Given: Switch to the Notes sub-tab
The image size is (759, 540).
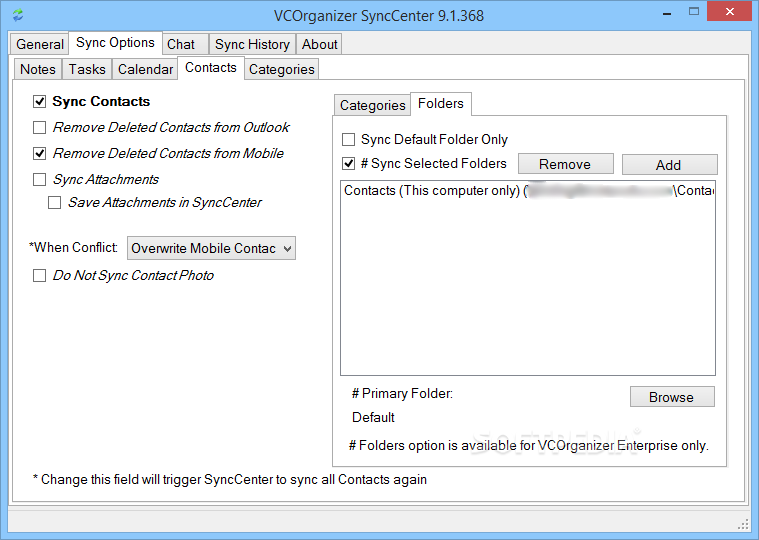Looking at the screenshot, I should 38,69.
